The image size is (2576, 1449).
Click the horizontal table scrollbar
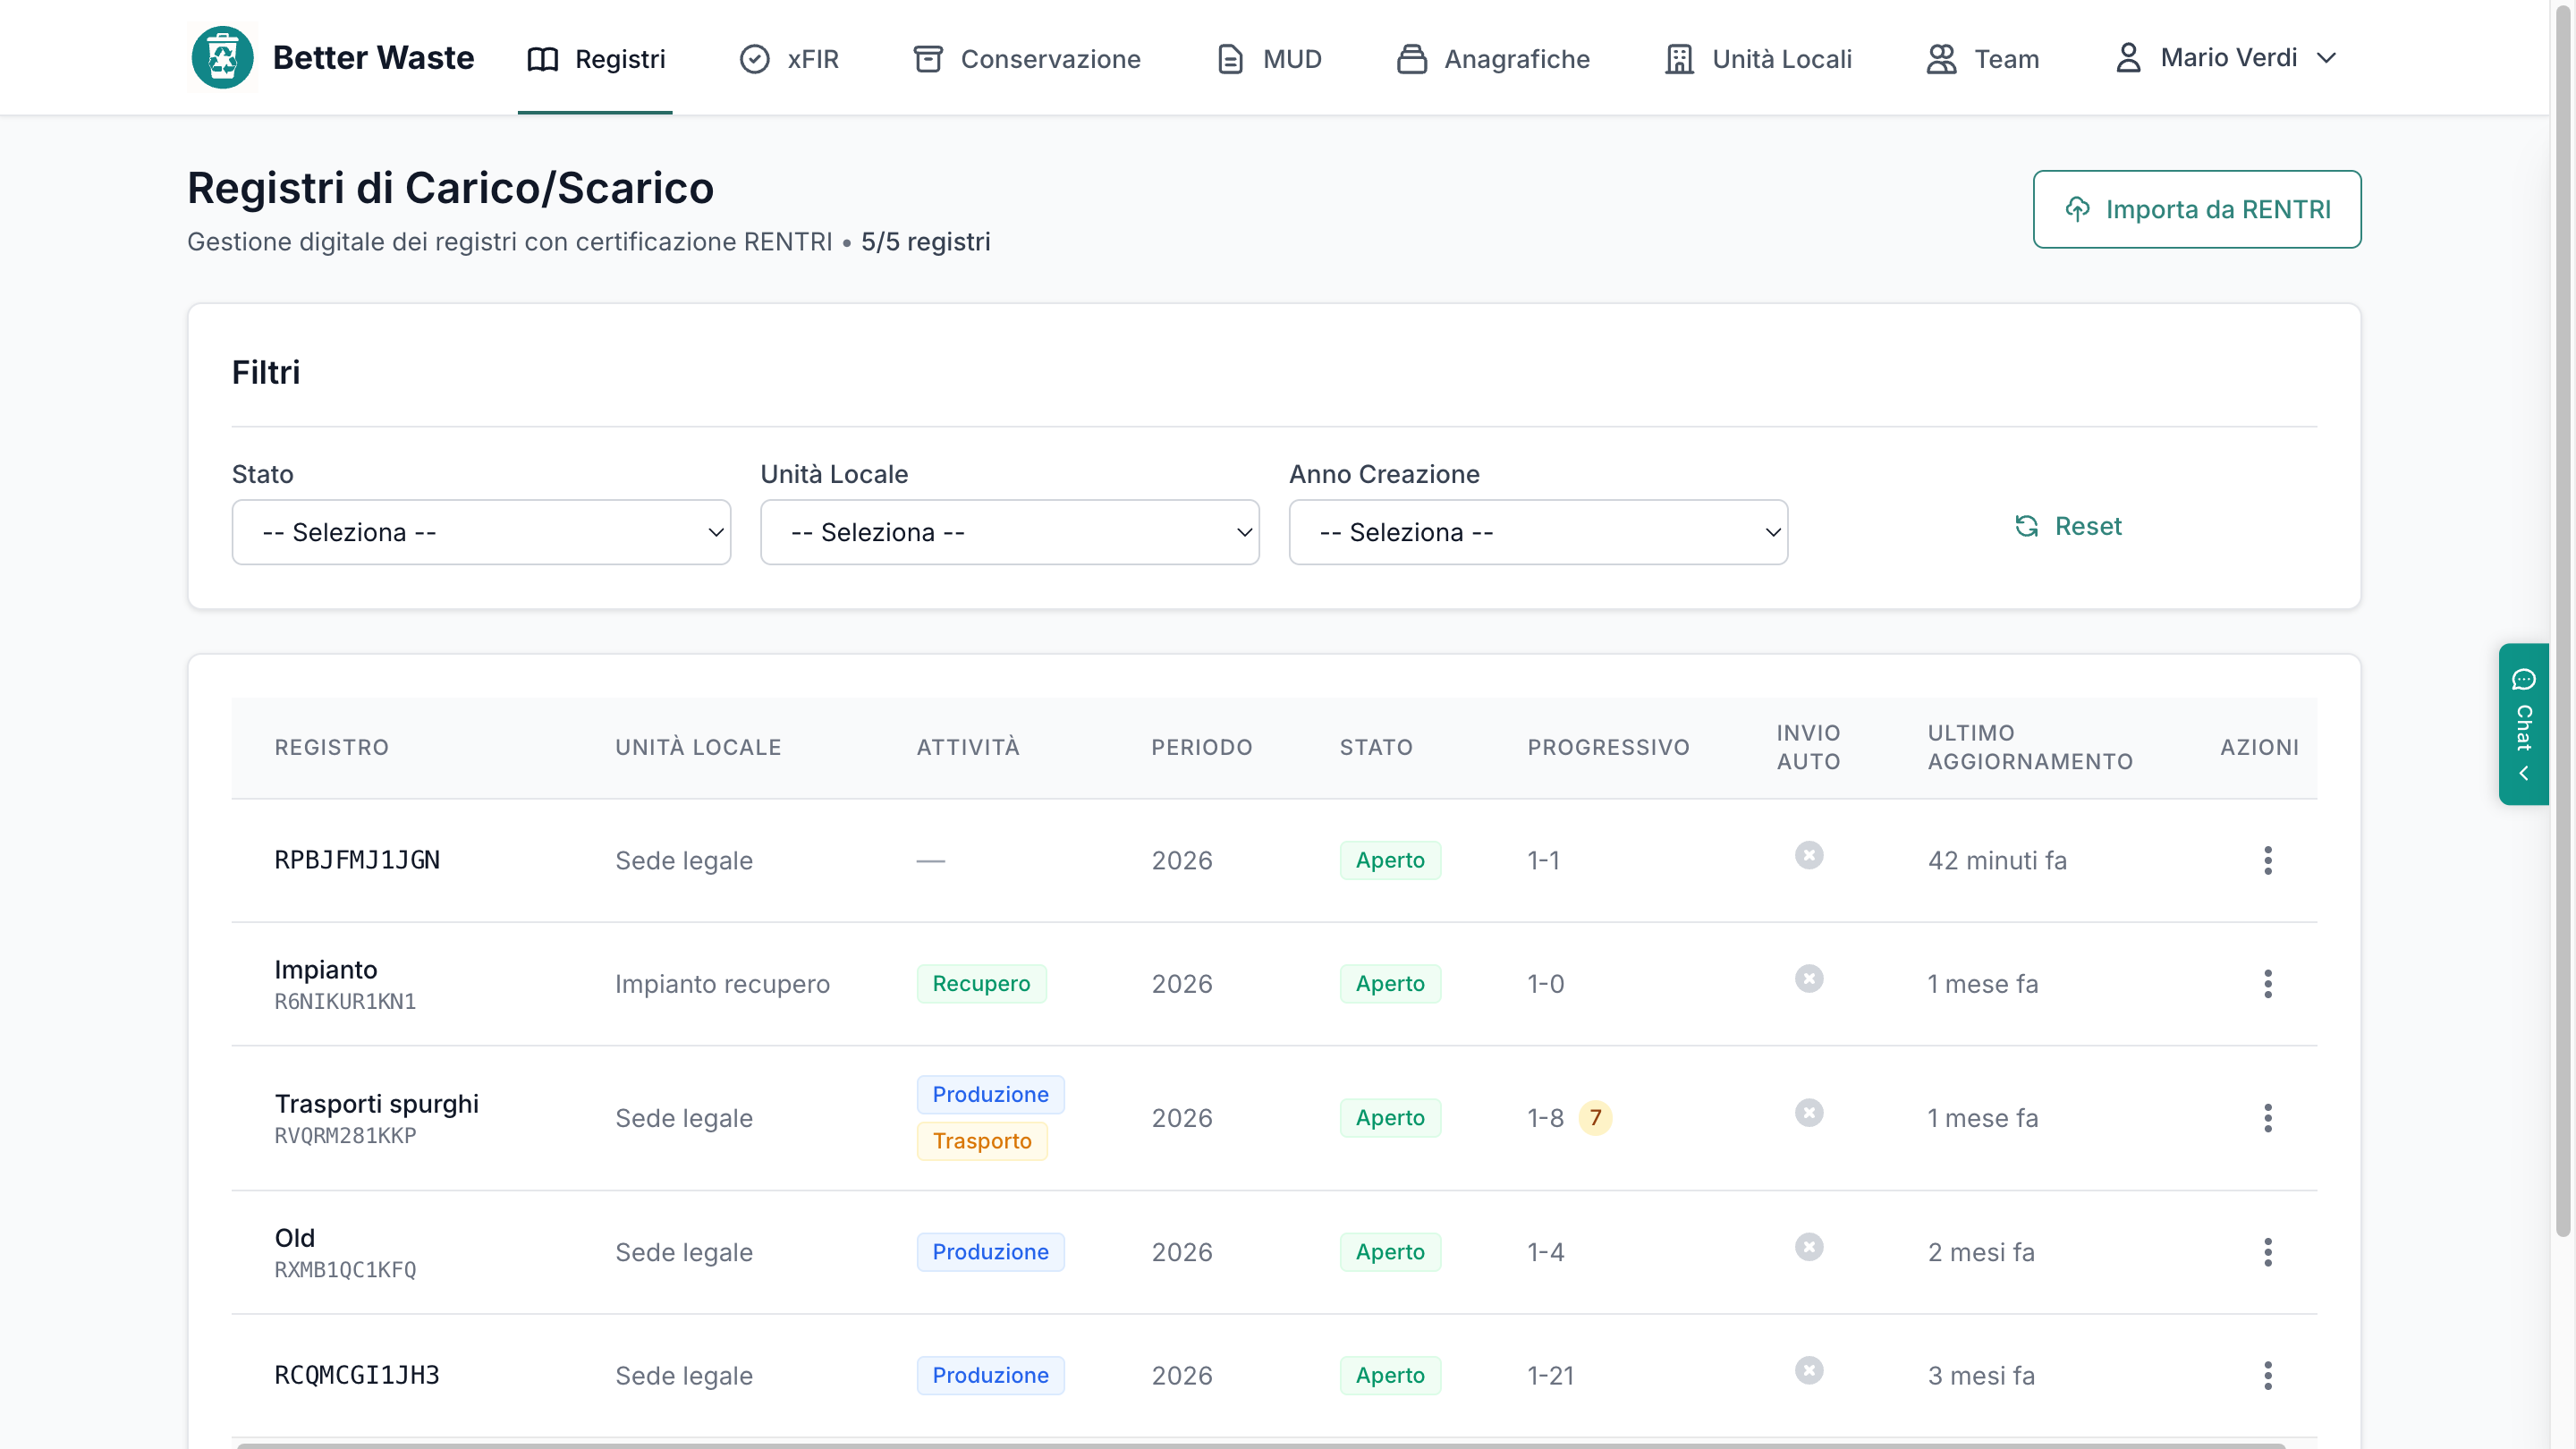(1261, 1445)
